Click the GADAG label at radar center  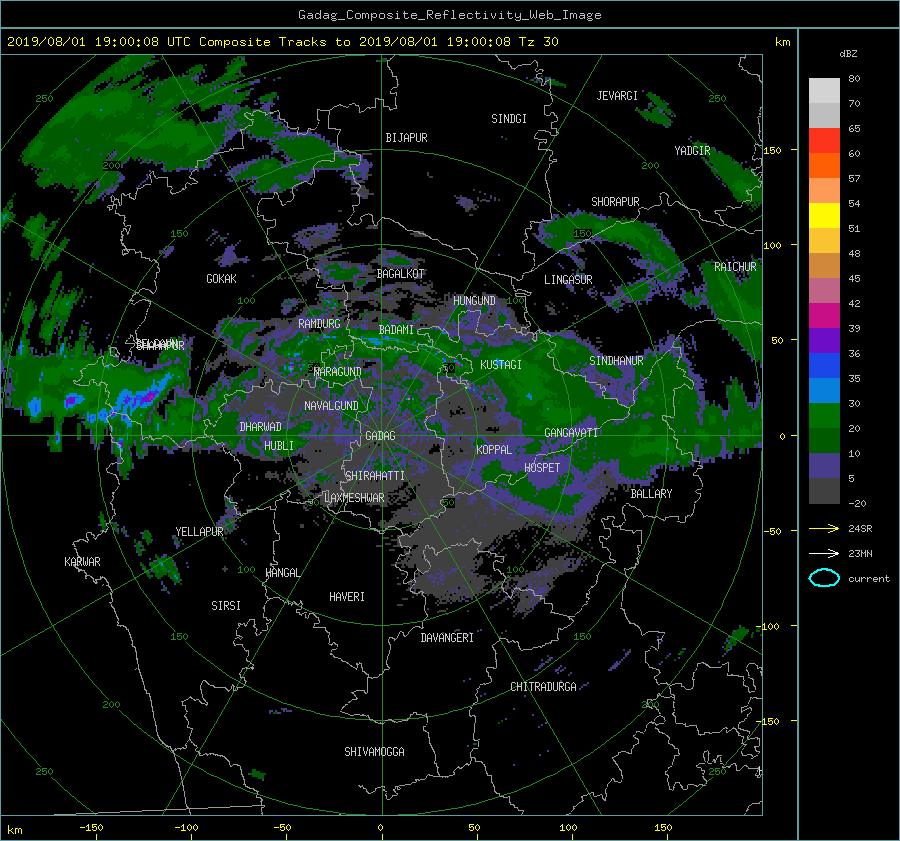tap(380, 436)
